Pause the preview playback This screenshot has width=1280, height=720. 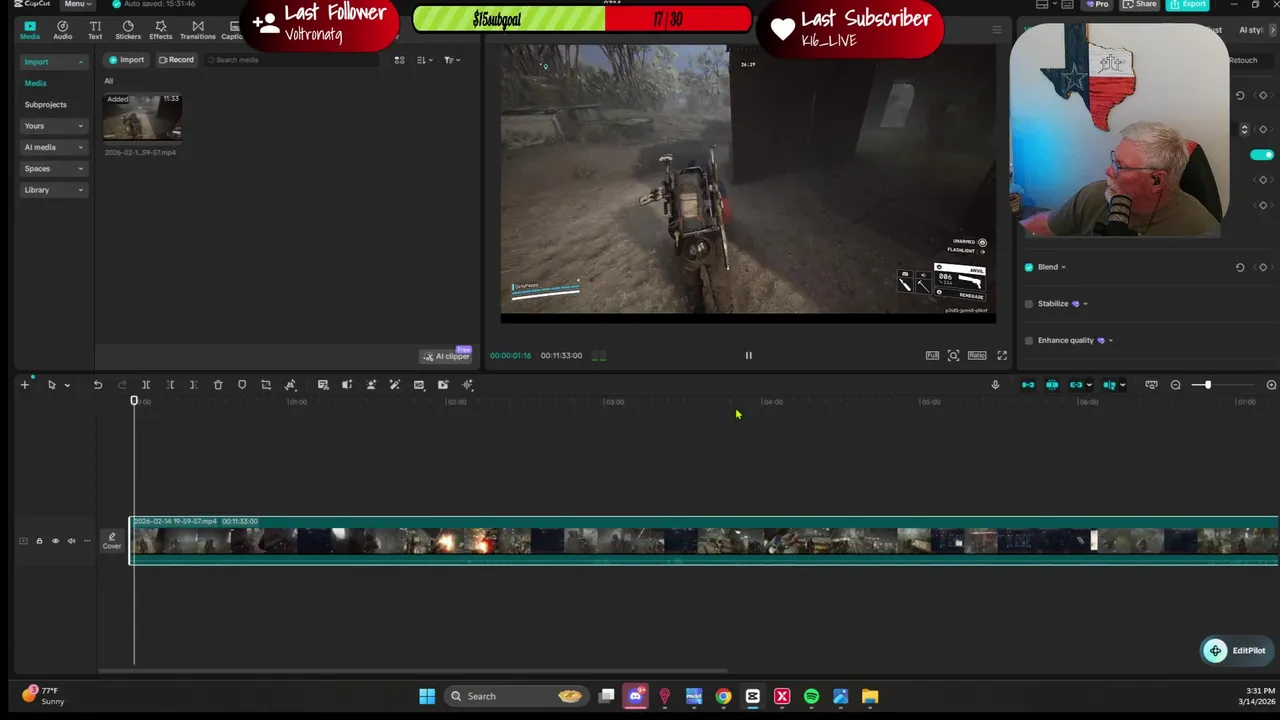(748, 355)
